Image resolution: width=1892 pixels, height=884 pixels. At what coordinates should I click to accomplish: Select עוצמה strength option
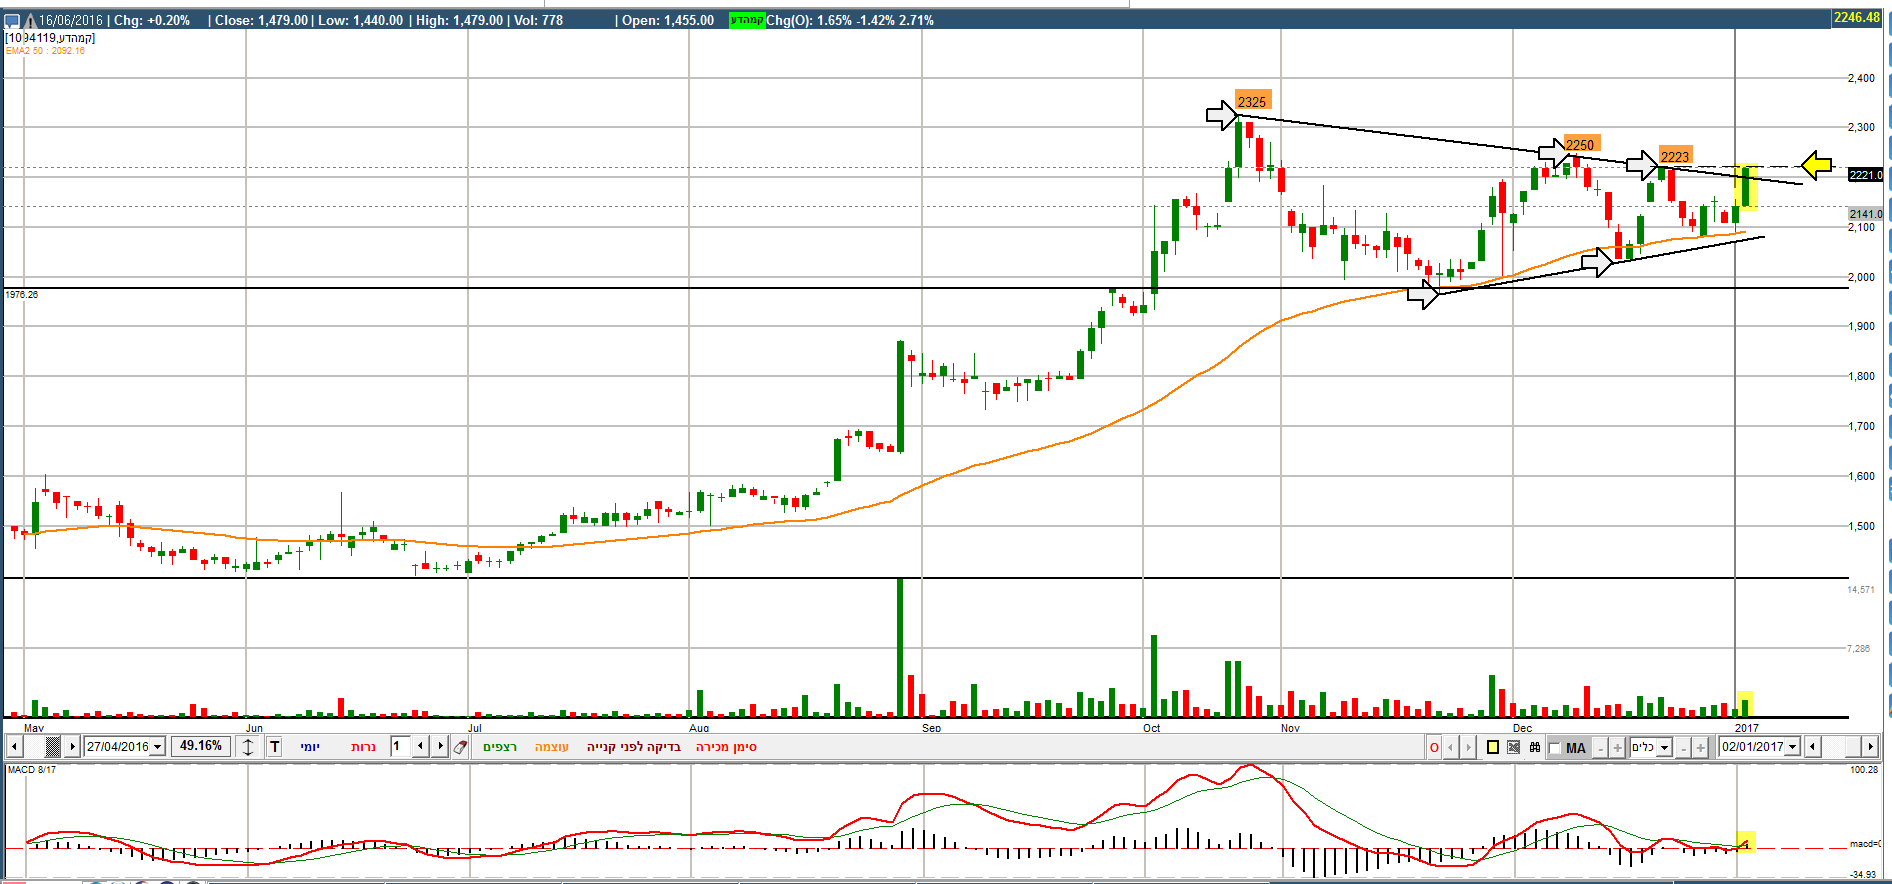pos(551,747)
